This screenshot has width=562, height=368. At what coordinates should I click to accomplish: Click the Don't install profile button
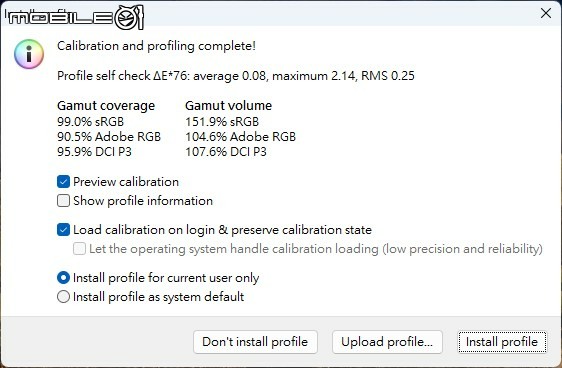tap(255, 342)
